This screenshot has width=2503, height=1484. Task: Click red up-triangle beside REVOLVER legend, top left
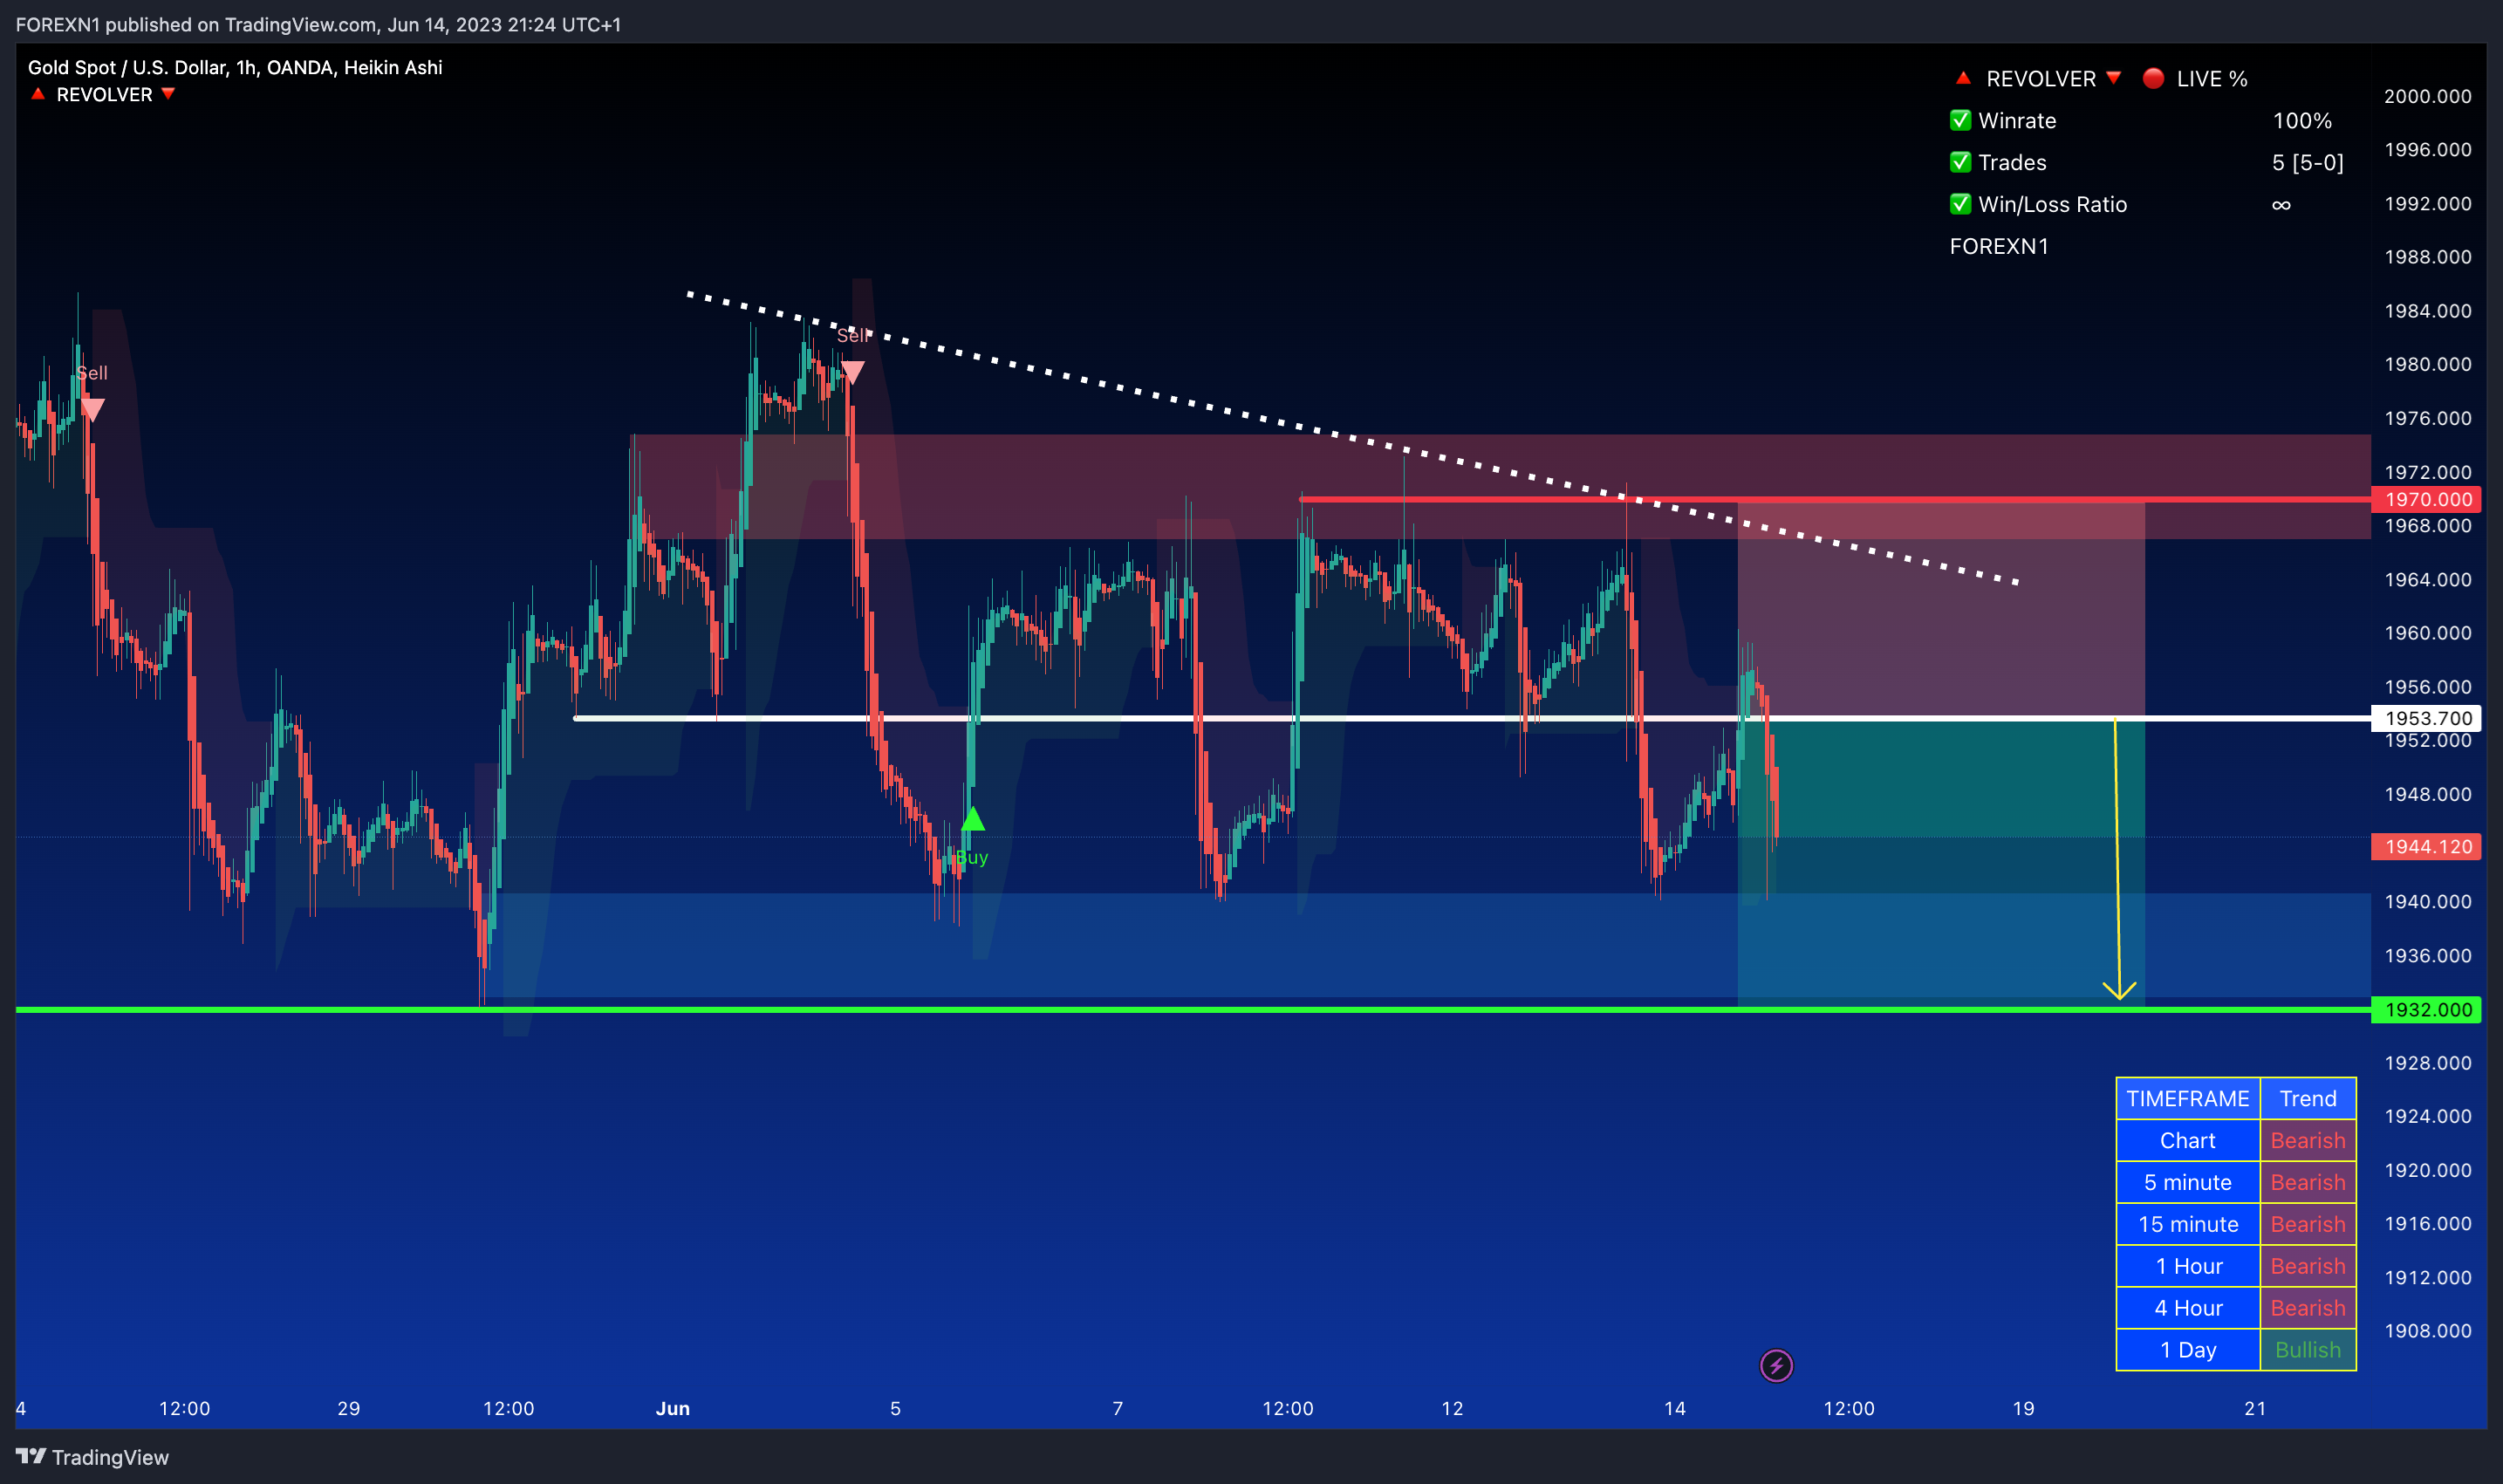(38, 94)
